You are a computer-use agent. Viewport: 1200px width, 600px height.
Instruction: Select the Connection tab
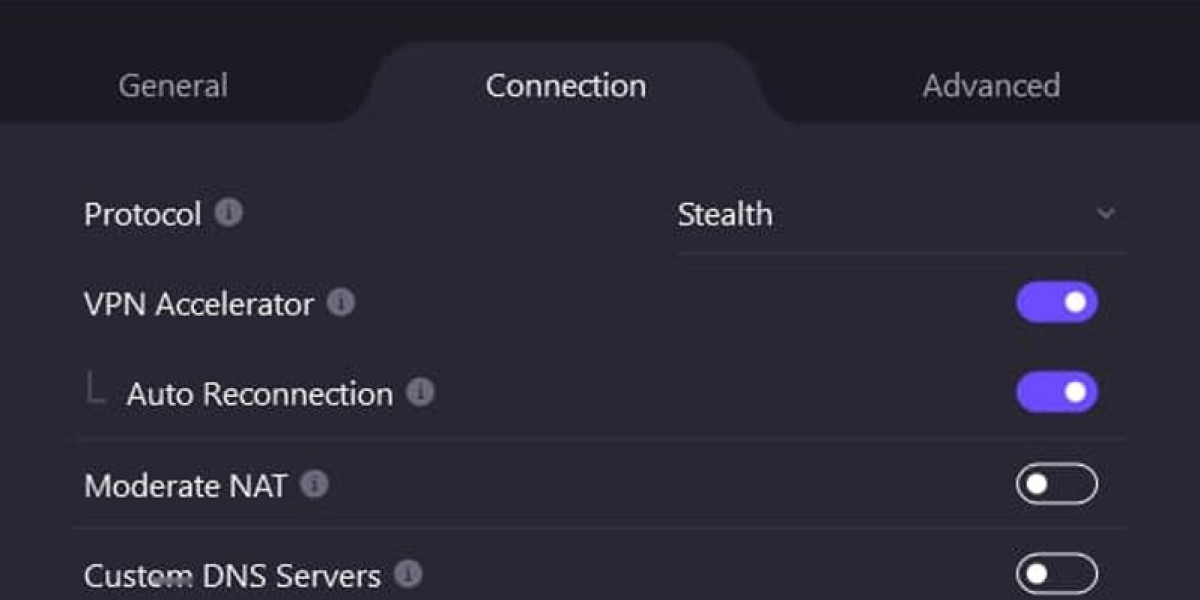[566, 86]
